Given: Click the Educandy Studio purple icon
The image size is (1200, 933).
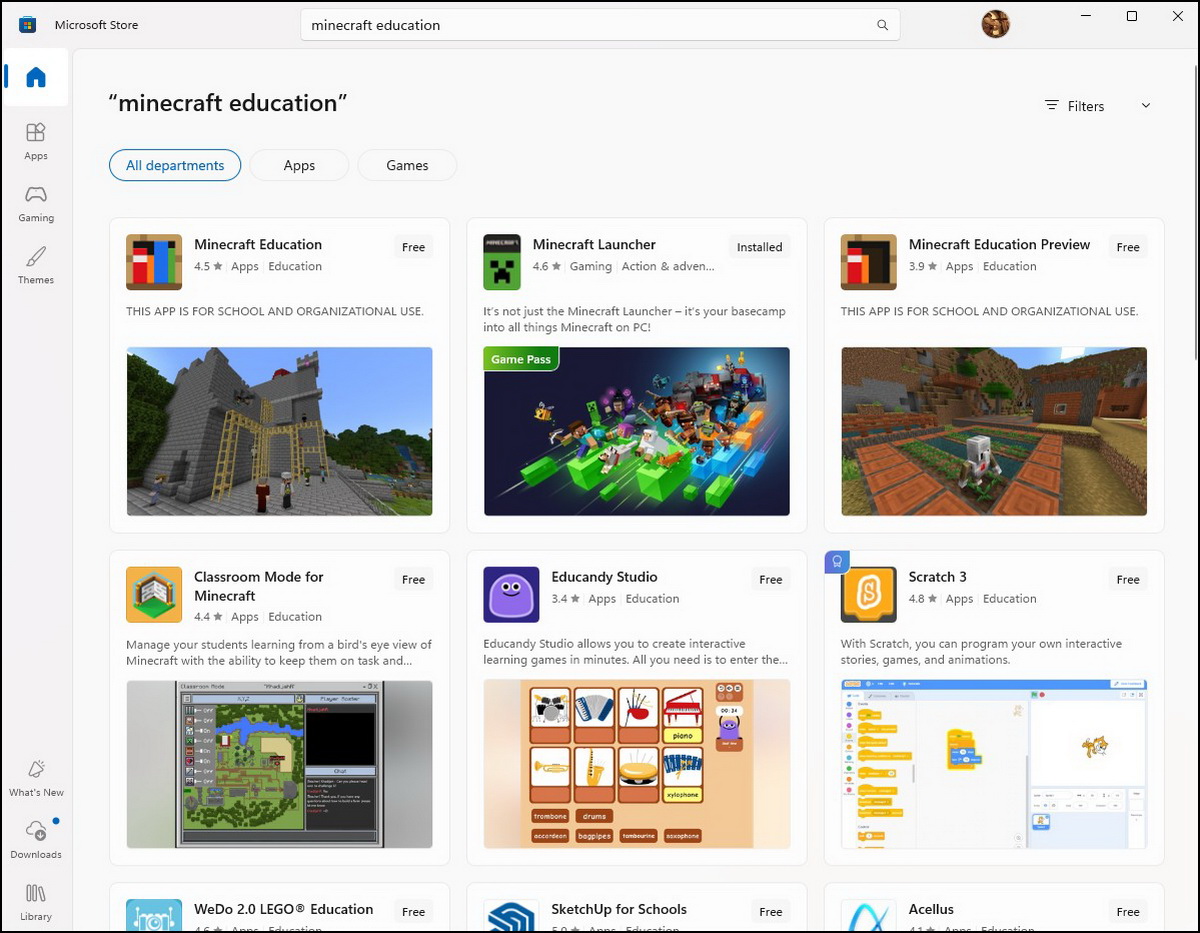Looking at the screenshot, I should click(x=511, y=595).
